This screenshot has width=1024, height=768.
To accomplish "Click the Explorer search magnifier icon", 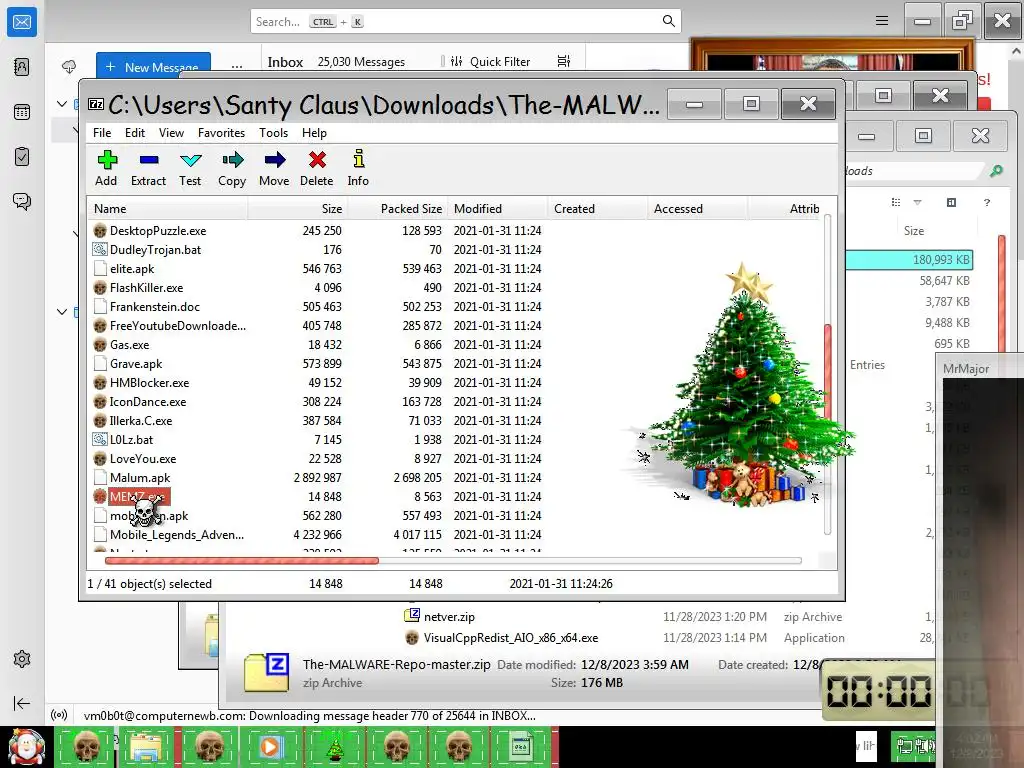I will [996, 170].
